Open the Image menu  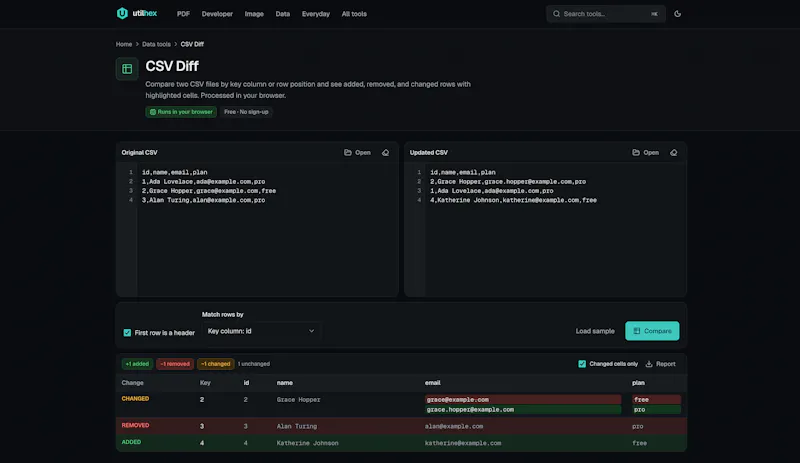[x=254, y=14]
